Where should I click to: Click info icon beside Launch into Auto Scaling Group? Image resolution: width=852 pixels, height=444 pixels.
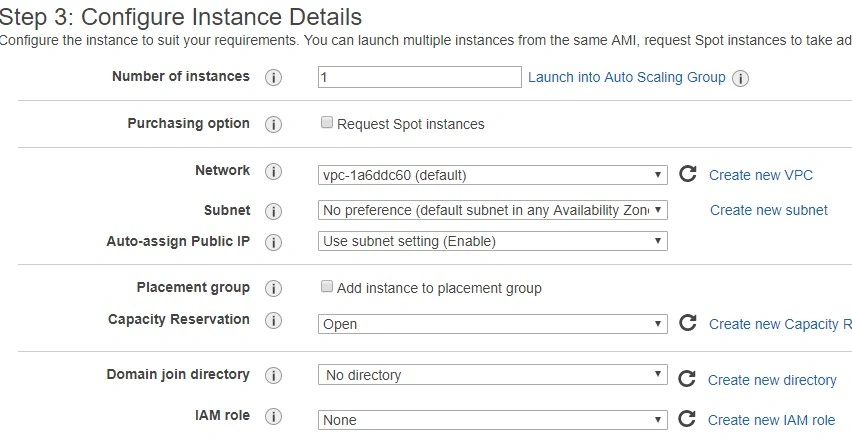[740, 78]
